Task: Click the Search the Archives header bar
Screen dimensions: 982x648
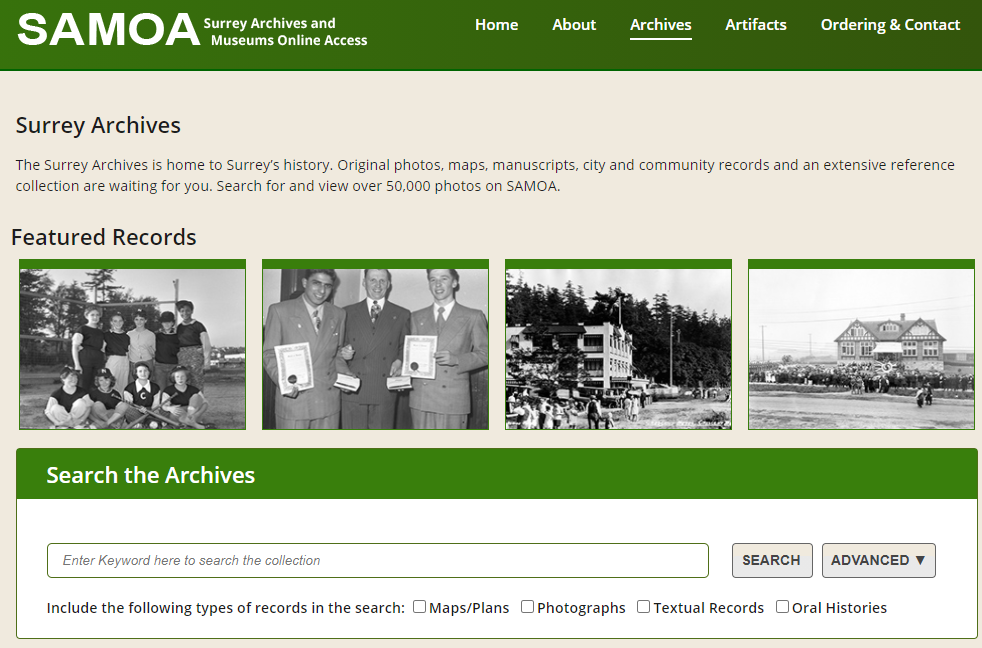Action: (x=496, y=475)
